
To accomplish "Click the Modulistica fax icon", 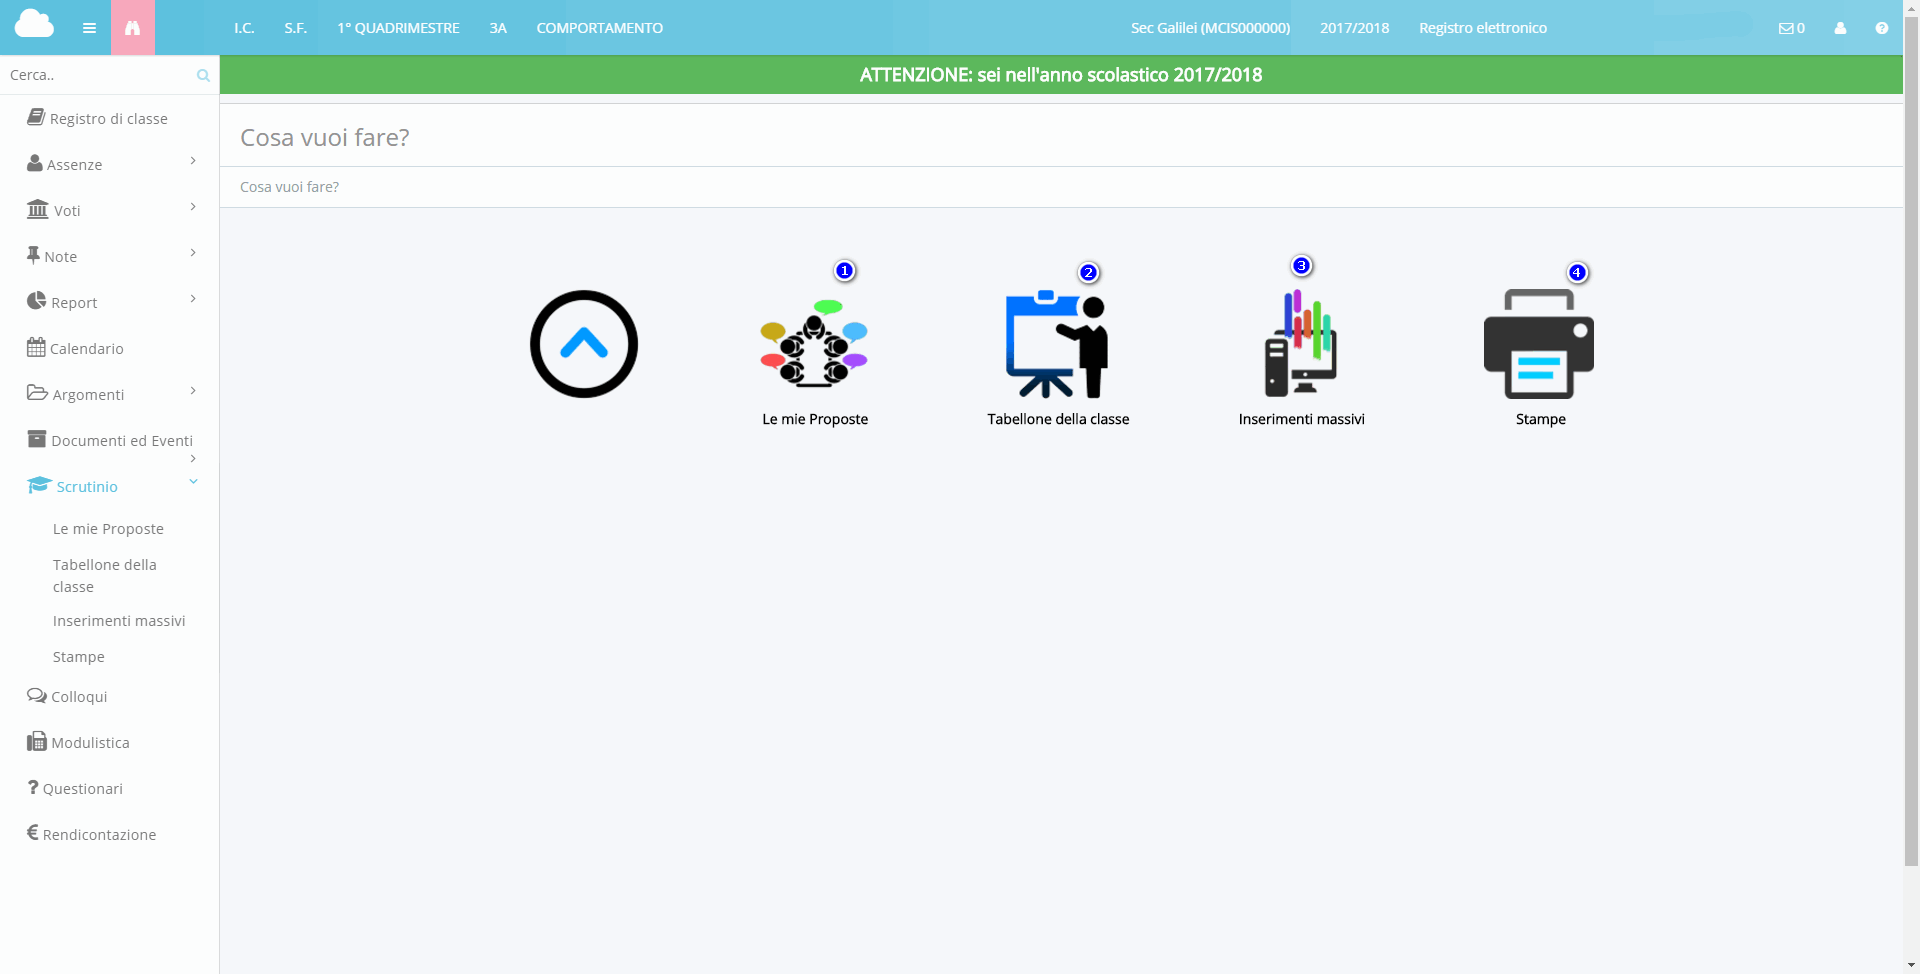I will [x=37, y=741].
